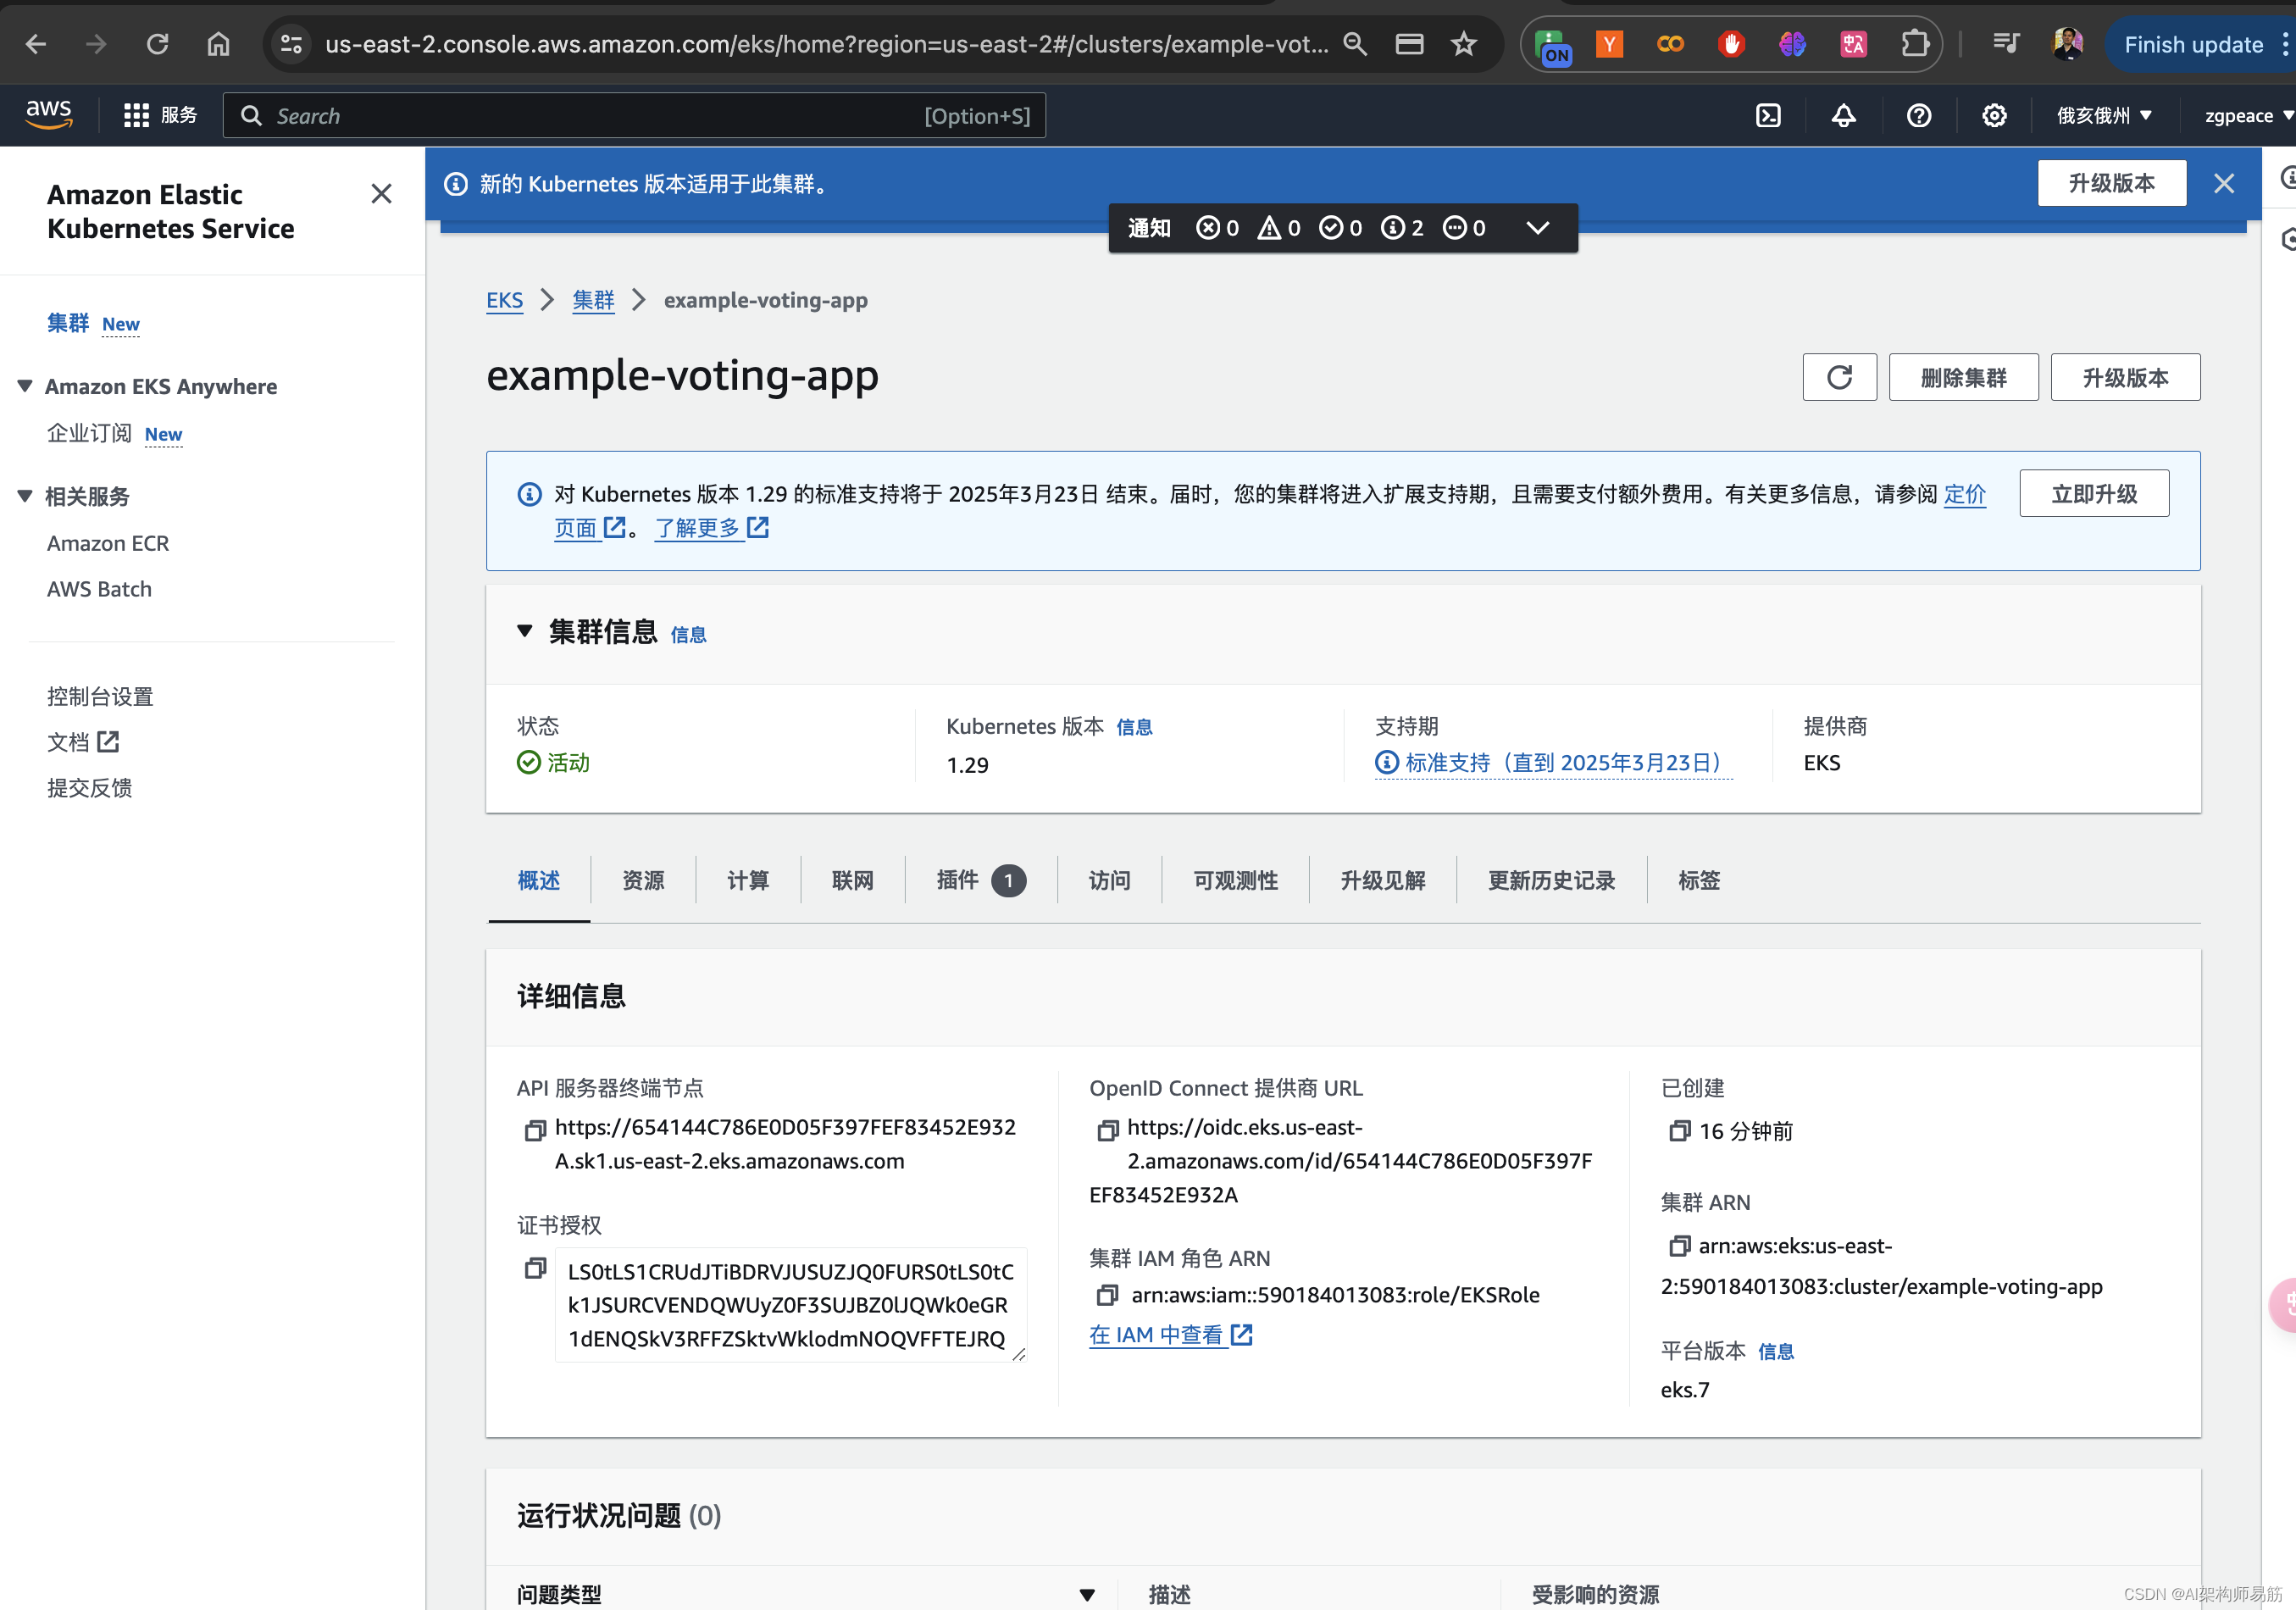Viewport: 2296px width, 1610px height.
Task: Click the EKS breadcrumb link
Action: [x=504, y=300]
